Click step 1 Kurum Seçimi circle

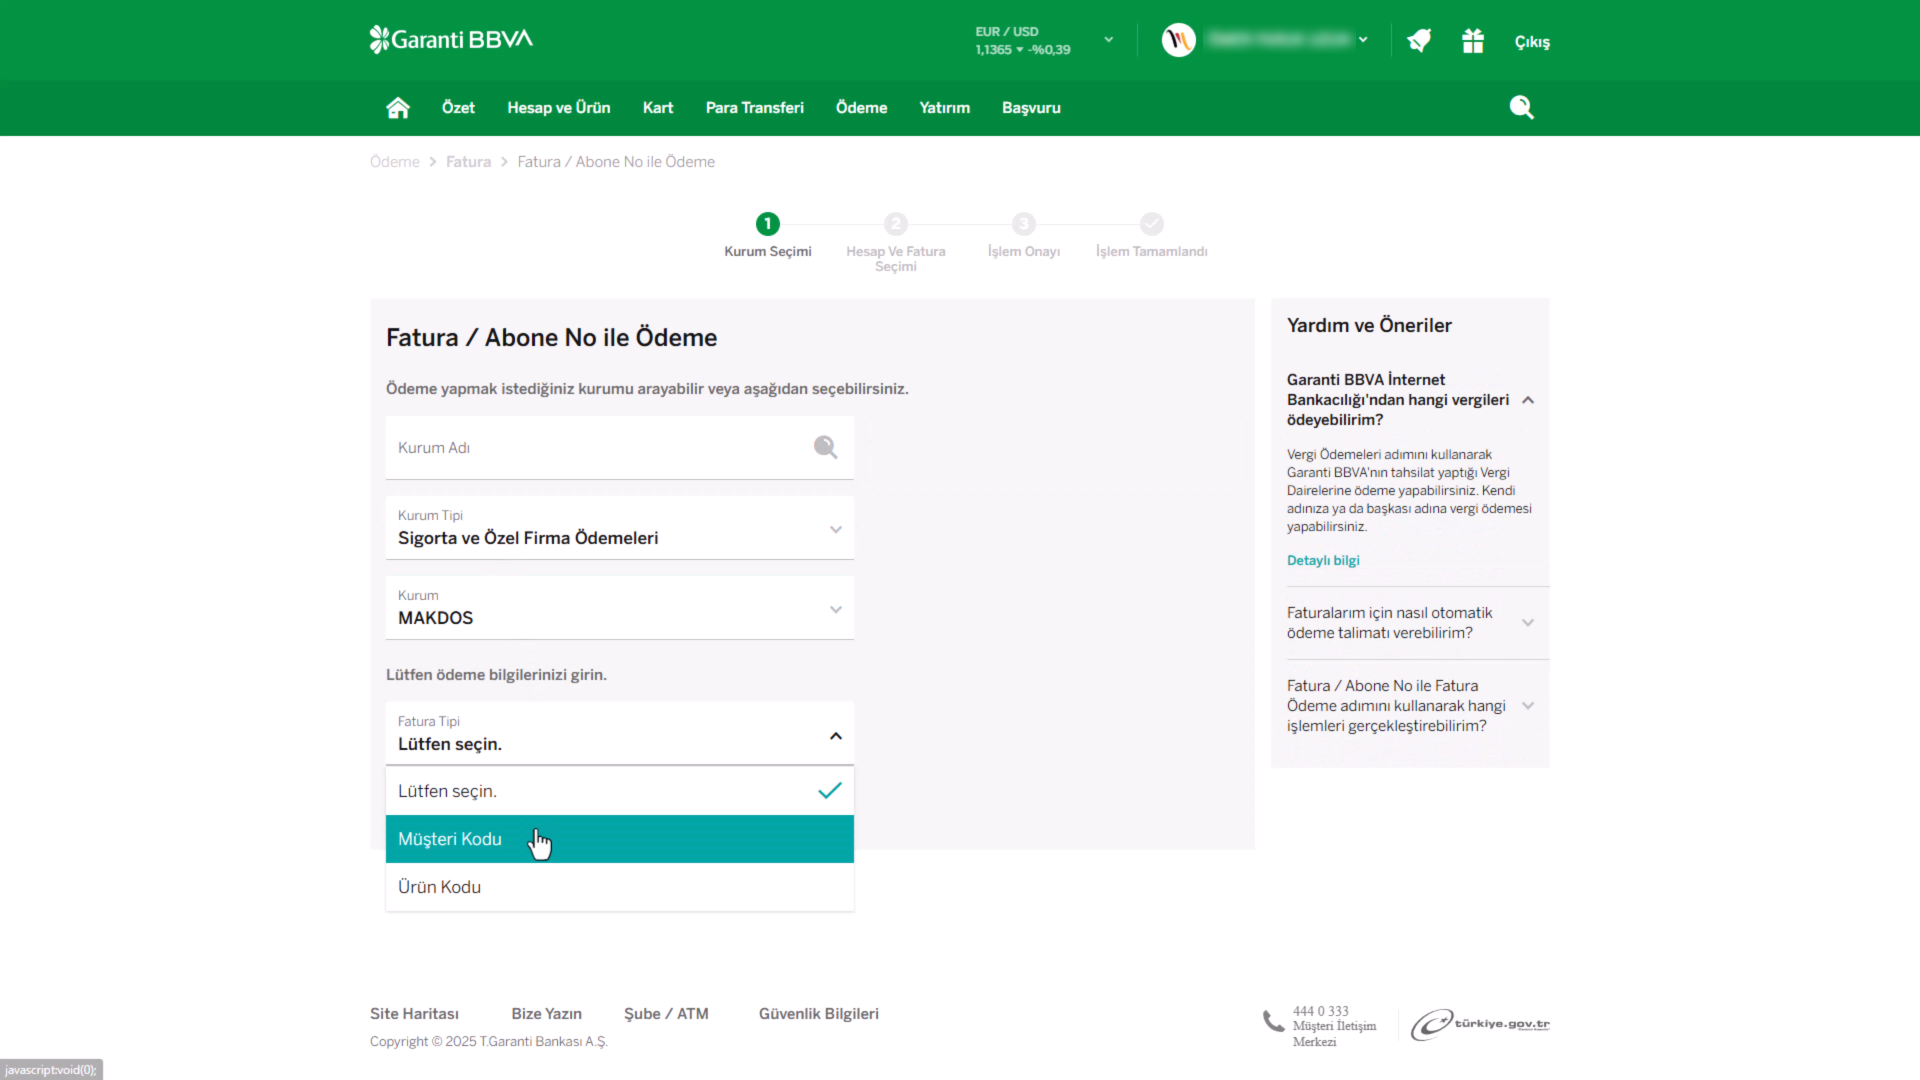[x=768, y=224]
